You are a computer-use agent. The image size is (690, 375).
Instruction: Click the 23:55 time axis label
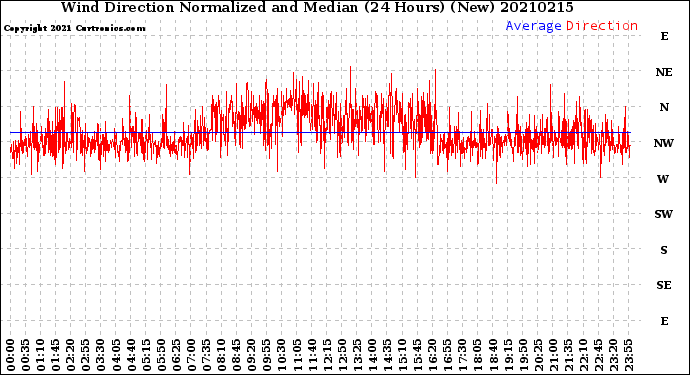coord(628,355)
